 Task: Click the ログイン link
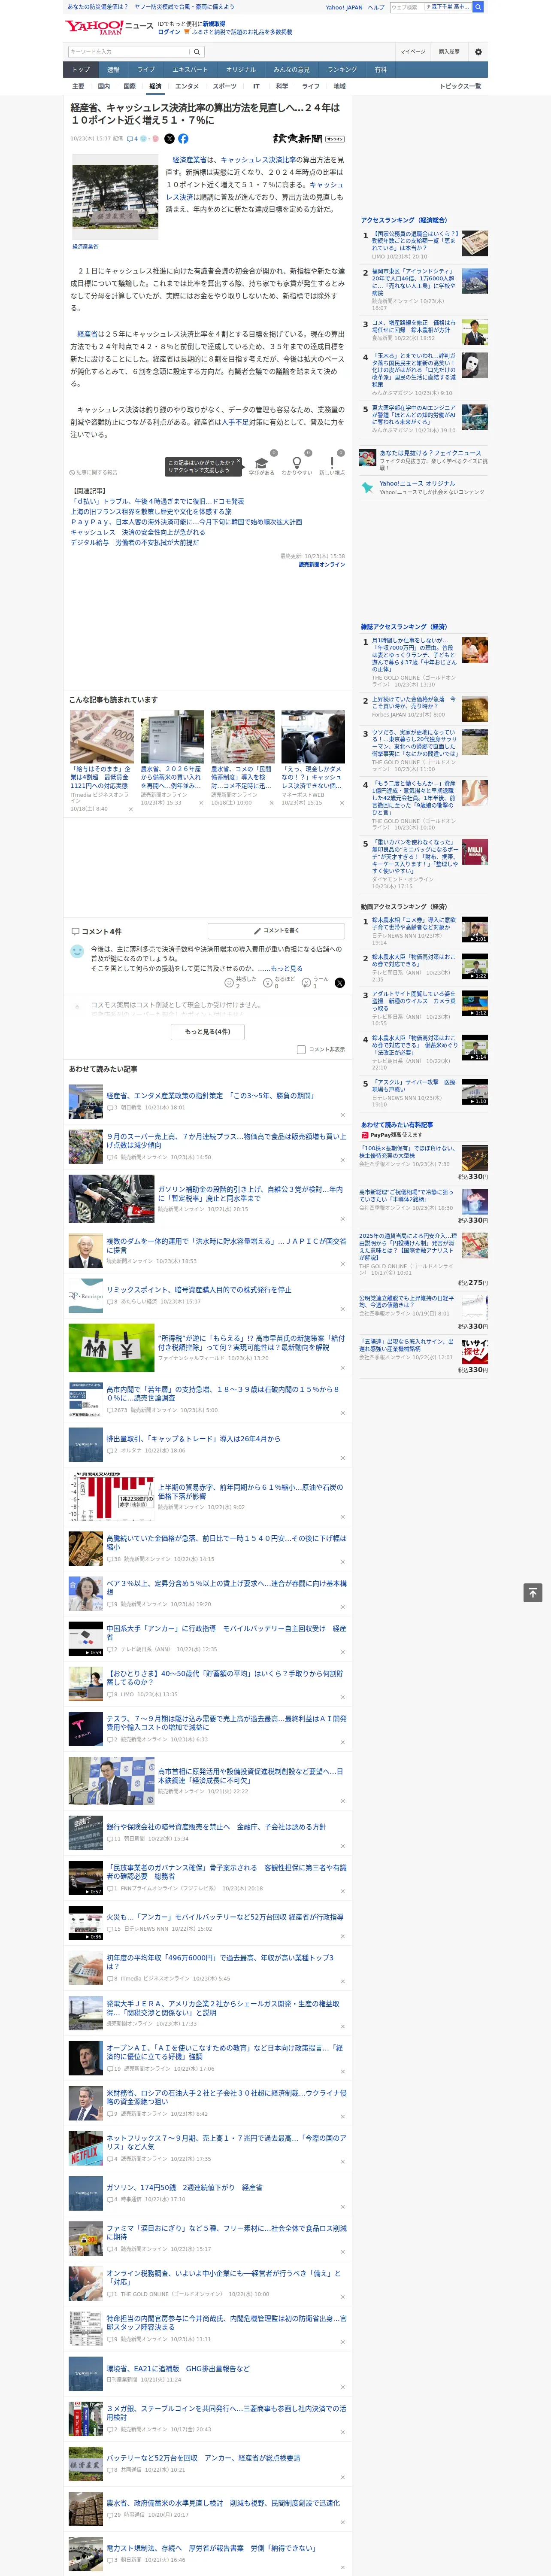(169, 32)
